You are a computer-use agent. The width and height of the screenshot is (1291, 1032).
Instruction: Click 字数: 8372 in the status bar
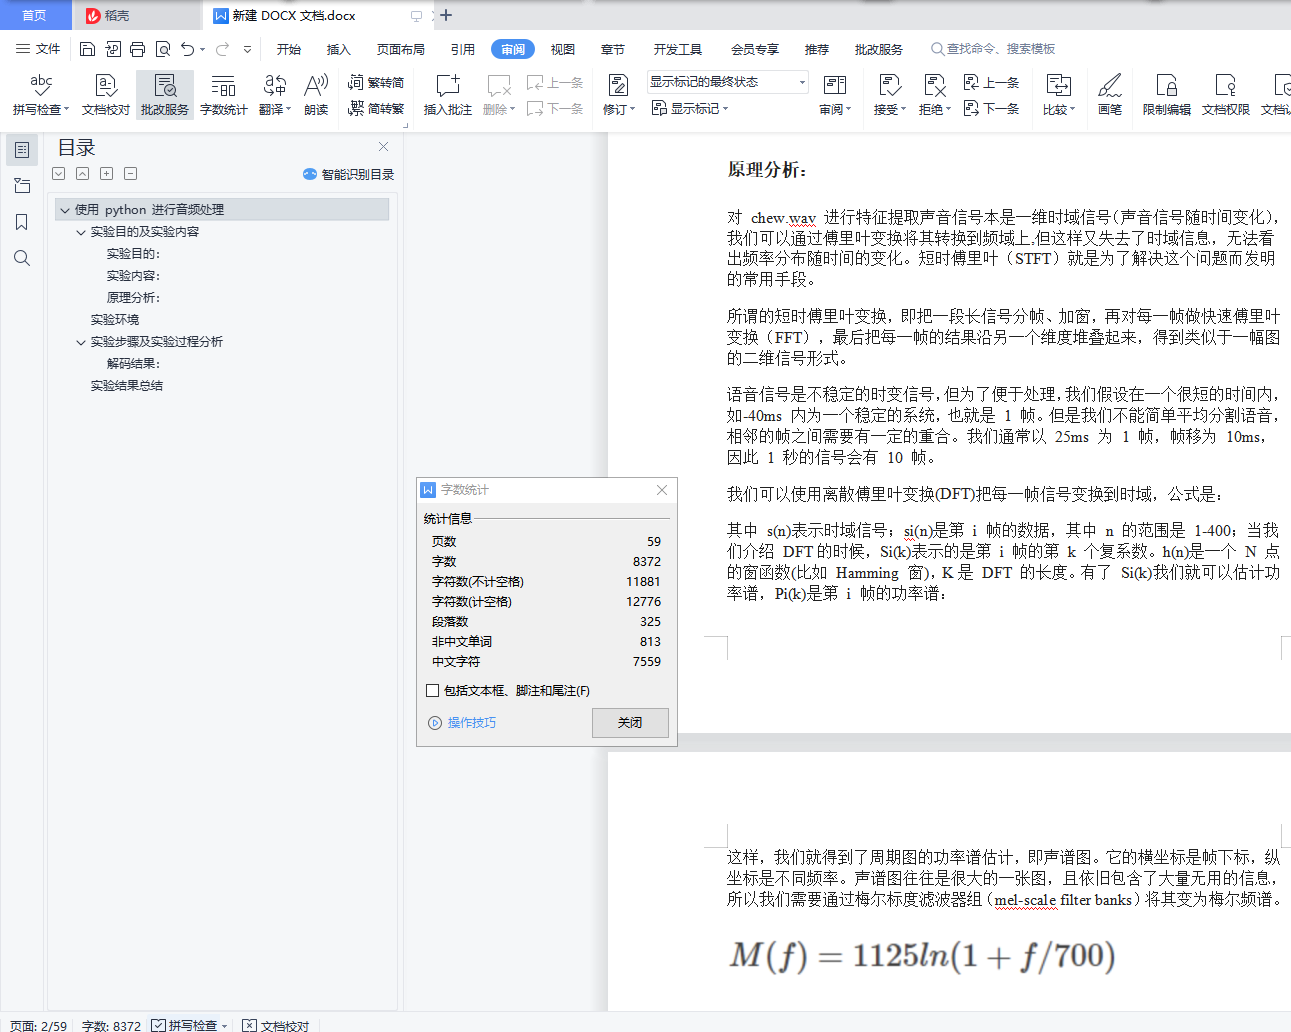111,1025
